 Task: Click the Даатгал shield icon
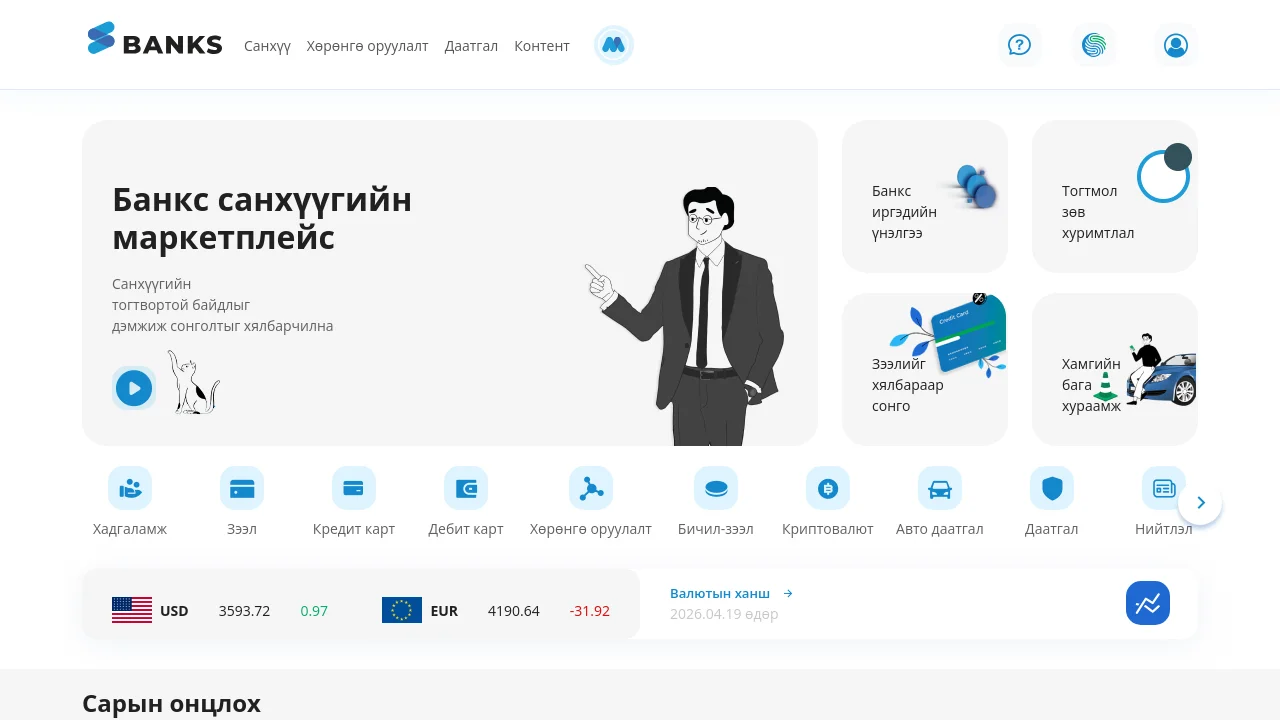point(1052,488)
